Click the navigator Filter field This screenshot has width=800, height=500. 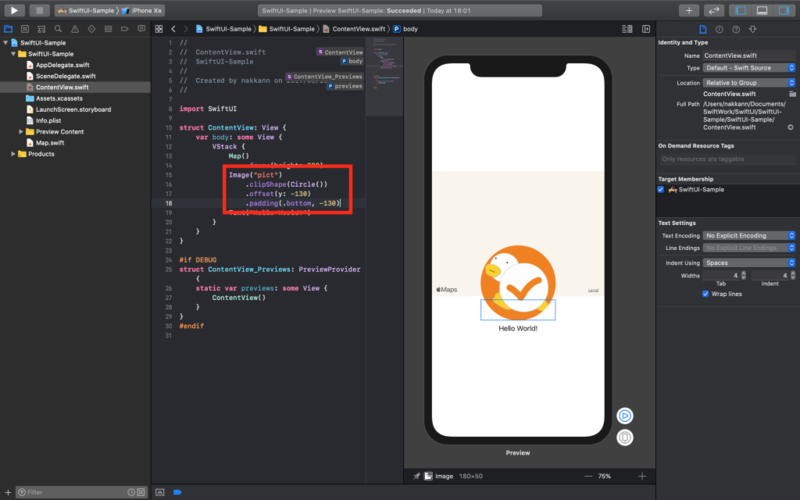(81, 492)
